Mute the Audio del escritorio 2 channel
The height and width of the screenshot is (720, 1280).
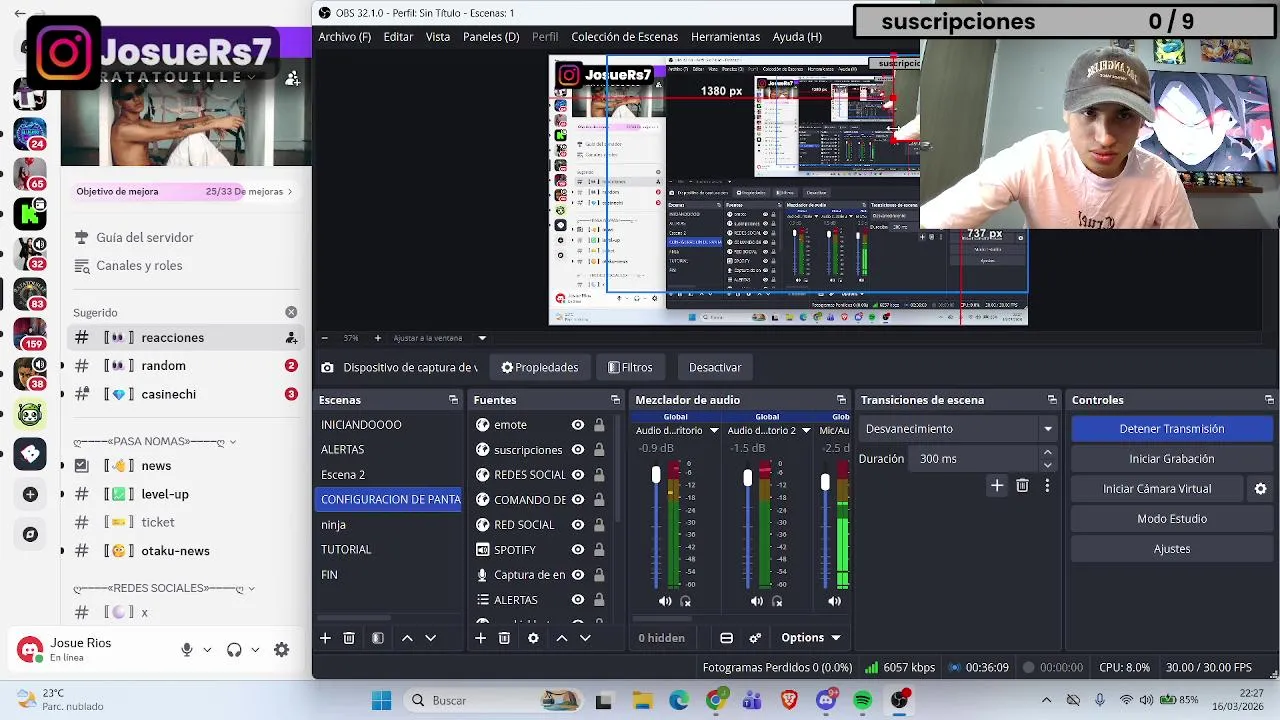[757, 601]
